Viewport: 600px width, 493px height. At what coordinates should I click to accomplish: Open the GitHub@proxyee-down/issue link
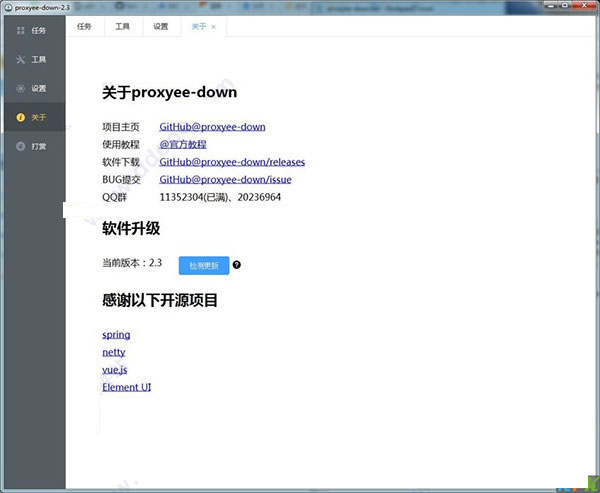tap(225, 180)
